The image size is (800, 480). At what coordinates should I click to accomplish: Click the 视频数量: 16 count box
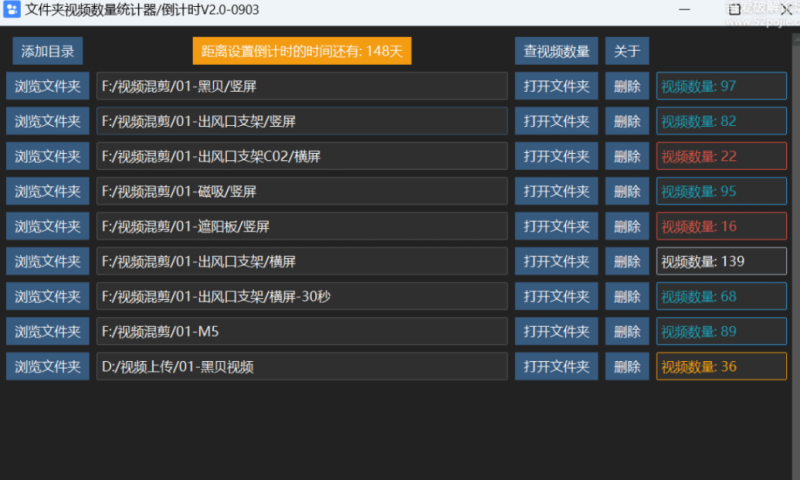721,226
